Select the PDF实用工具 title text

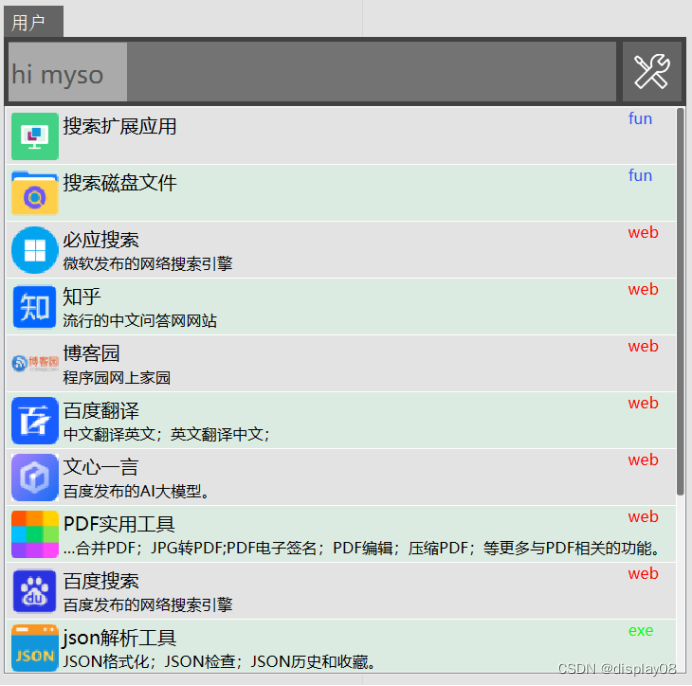point(119,524)
